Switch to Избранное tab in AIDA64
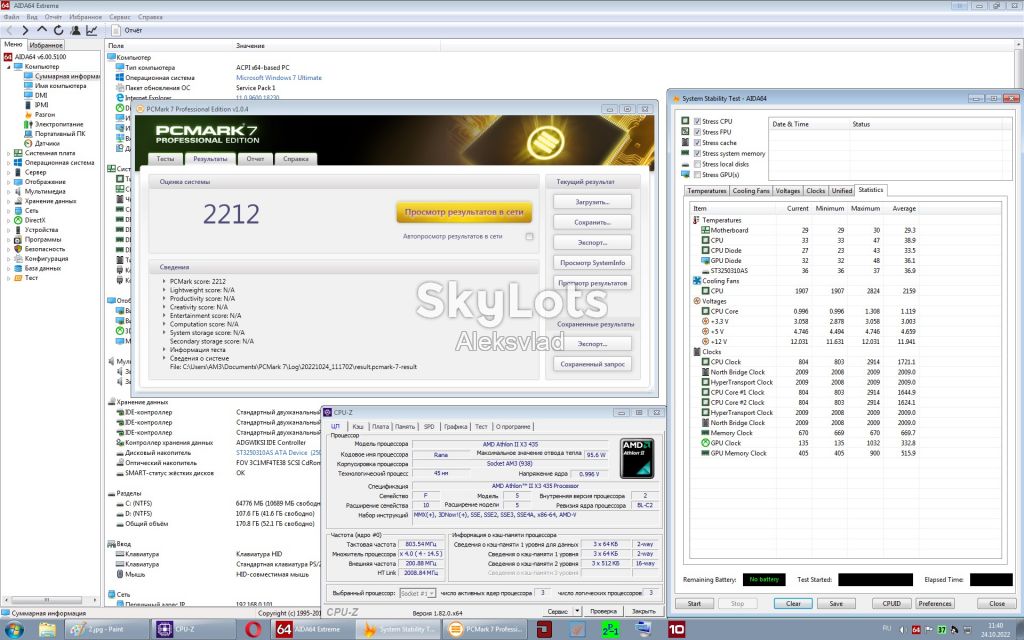This screenshot has width=1024, height=640. [x=46, y=45]
